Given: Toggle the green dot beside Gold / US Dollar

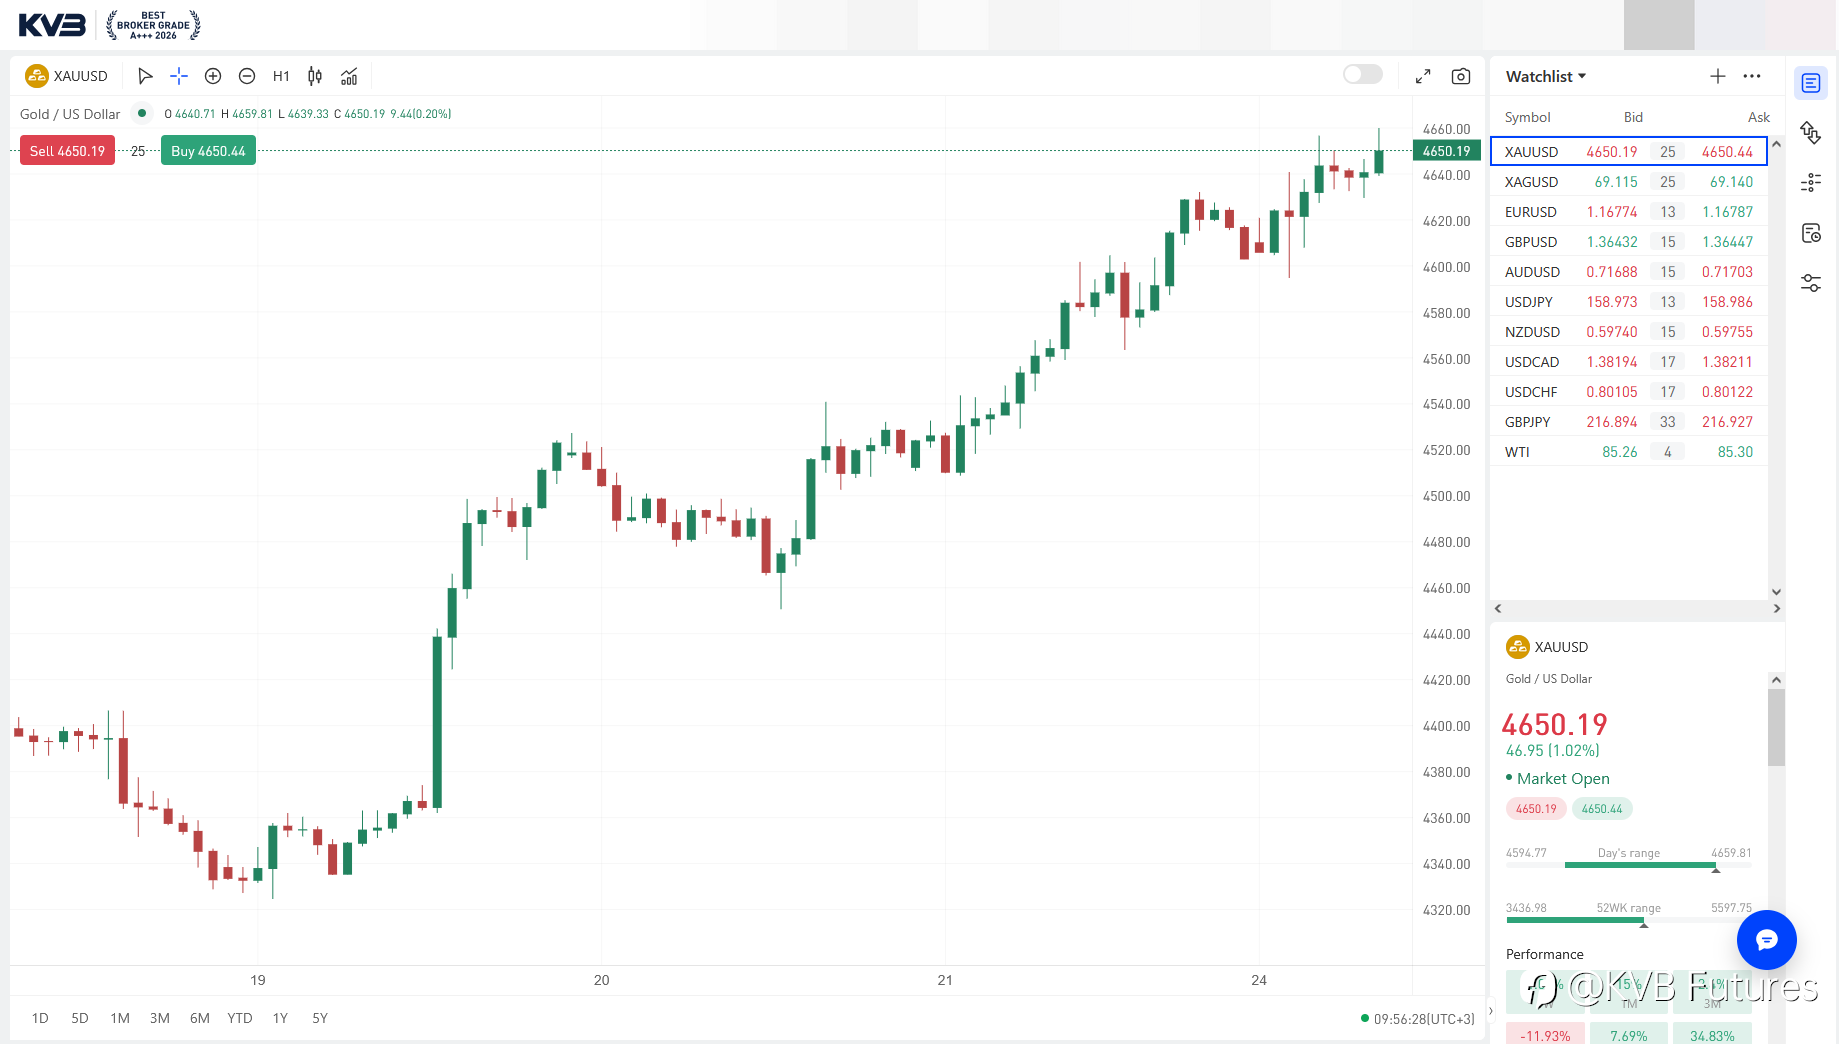Looking at the screenshot, I should point(142,113).
